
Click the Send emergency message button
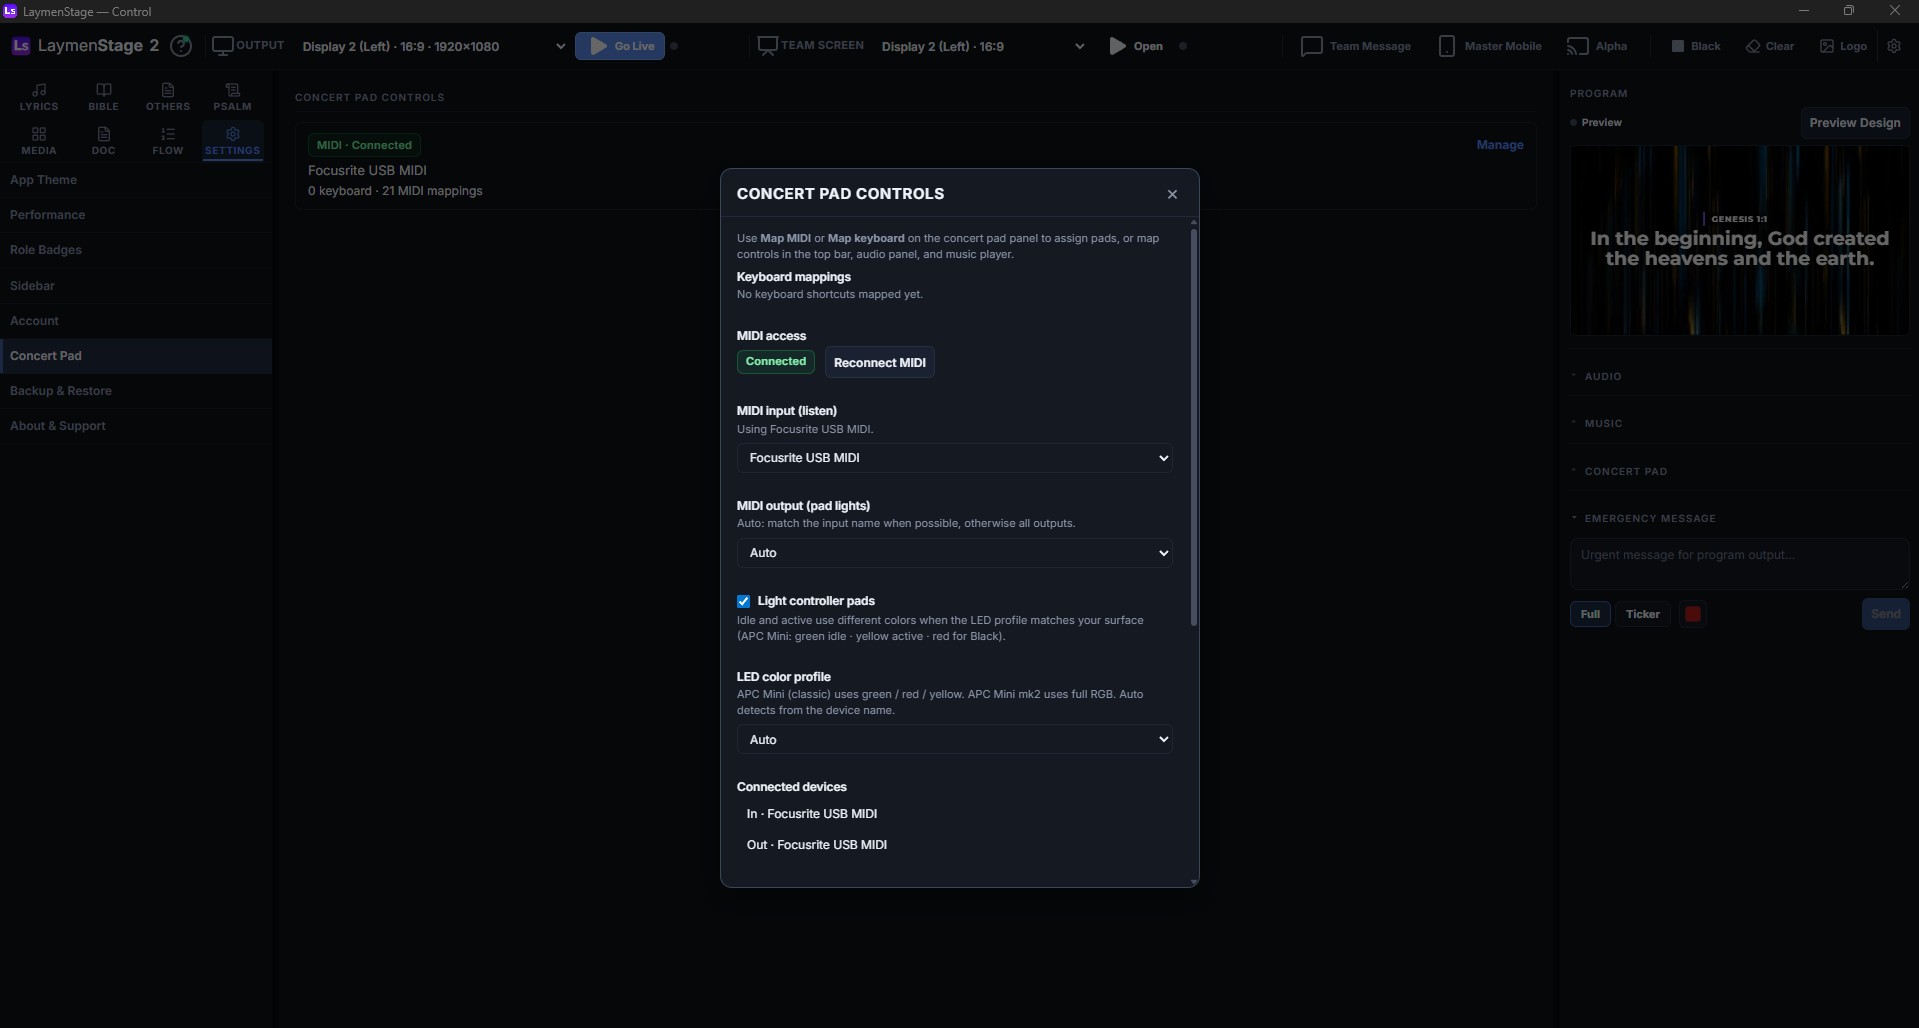click(x=1885, y=614)
